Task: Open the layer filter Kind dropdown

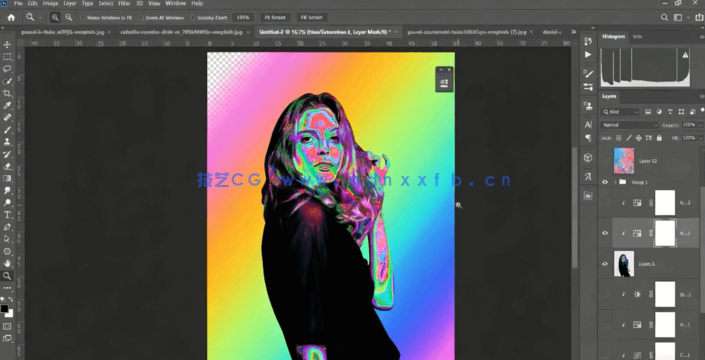Action: [x=620, y=111]
